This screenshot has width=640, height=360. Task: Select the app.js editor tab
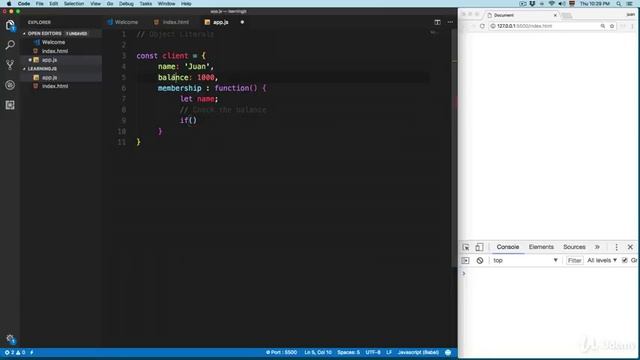coord(217,22)
